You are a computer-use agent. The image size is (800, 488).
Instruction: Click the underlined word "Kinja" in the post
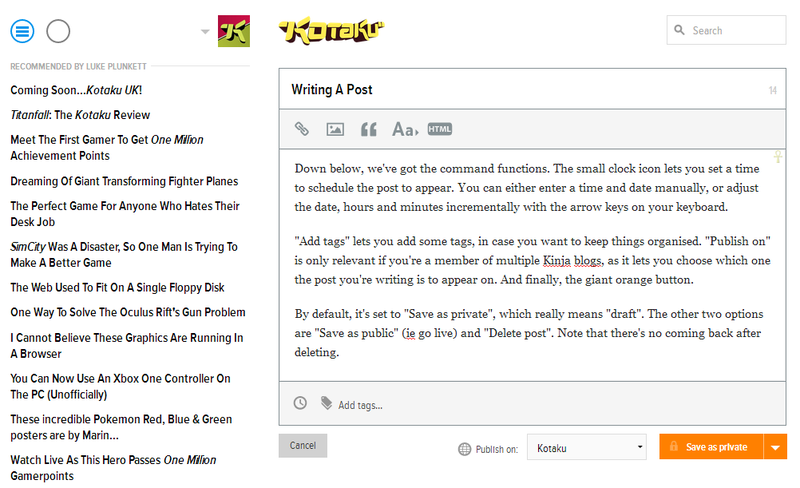tap(556, 261)
